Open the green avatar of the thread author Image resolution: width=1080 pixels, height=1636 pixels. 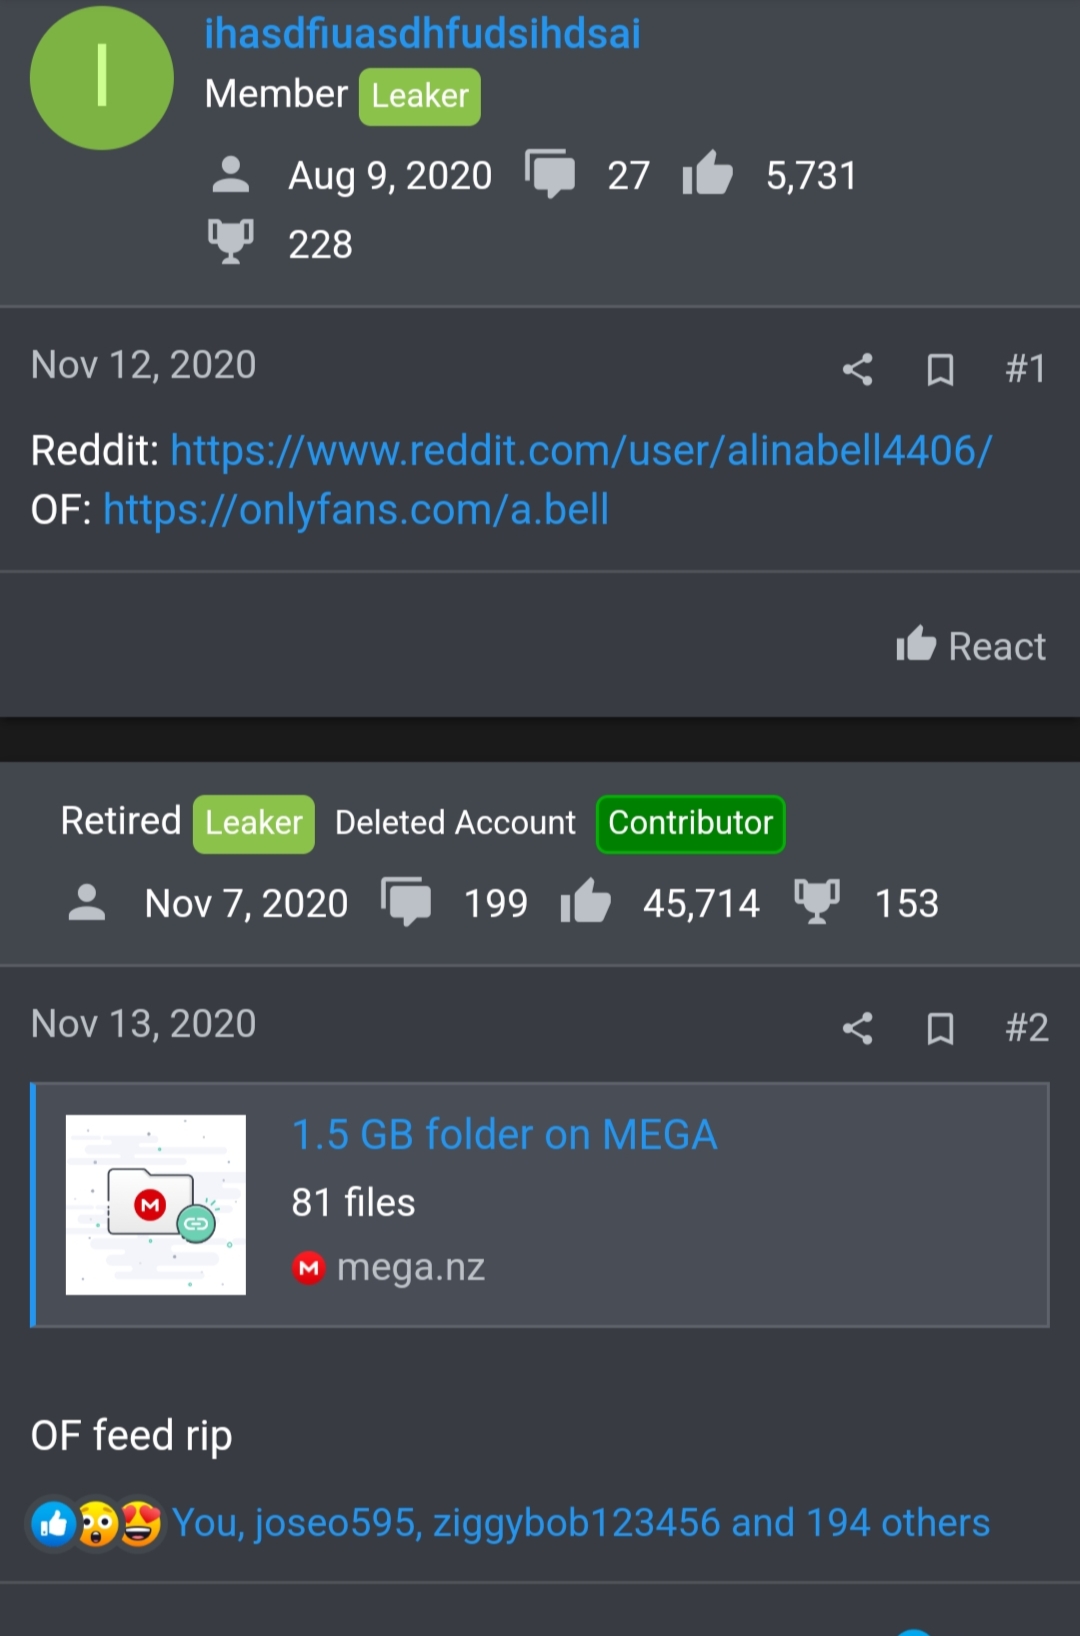[x=101, y=78]
